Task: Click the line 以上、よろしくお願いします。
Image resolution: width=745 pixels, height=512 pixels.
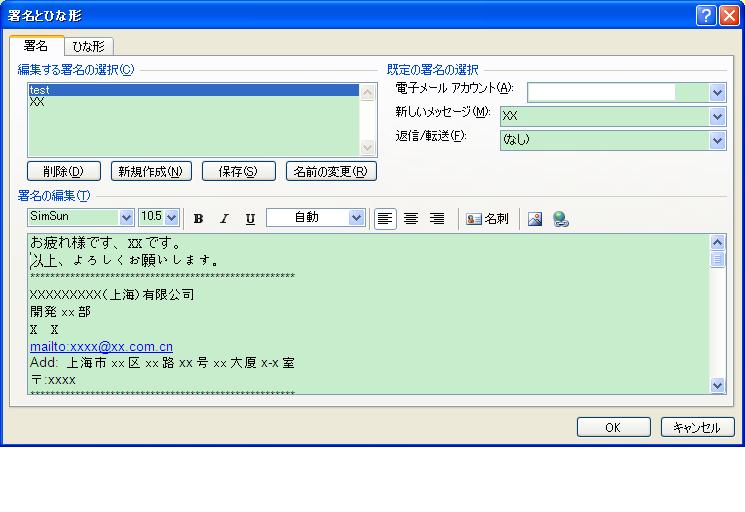Action: (124, 260)
